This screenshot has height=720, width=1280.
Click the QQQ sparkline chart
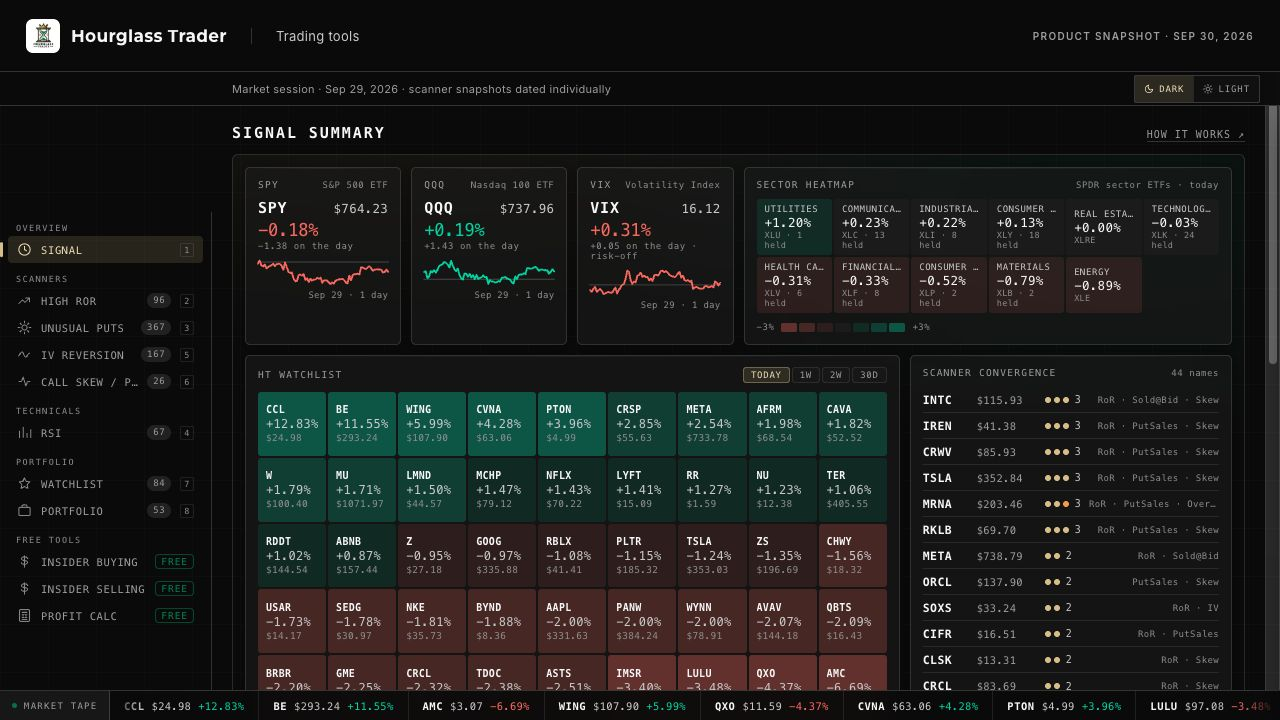(489, 272)
